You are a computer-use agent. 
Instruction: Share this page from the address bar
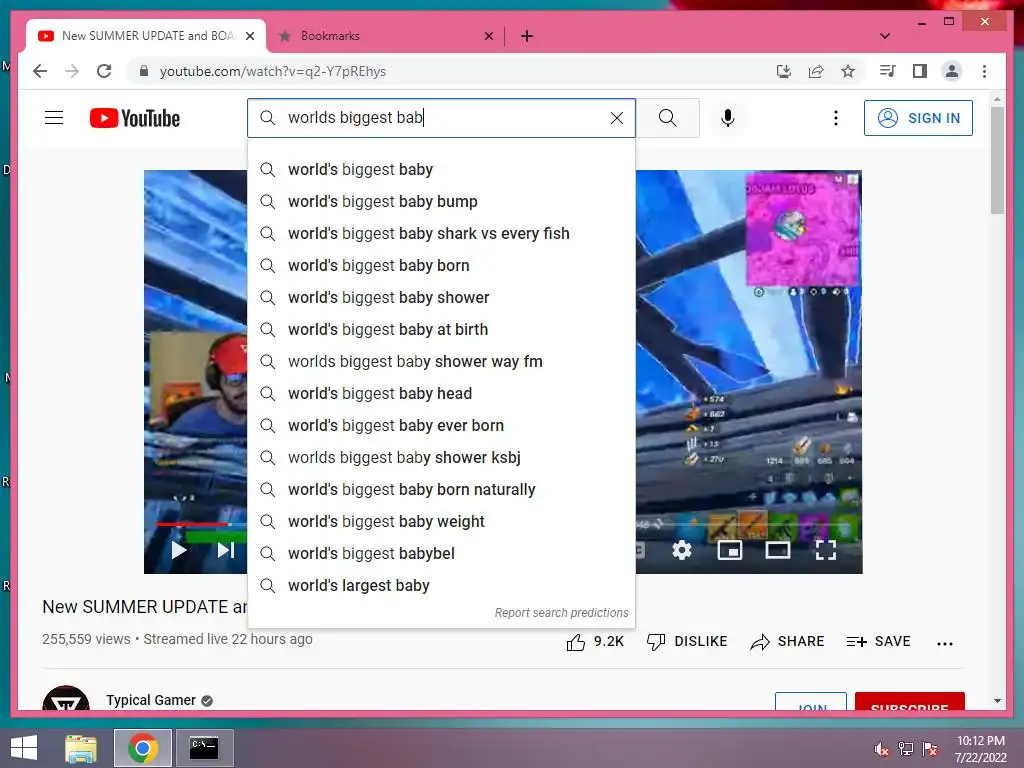816,71
